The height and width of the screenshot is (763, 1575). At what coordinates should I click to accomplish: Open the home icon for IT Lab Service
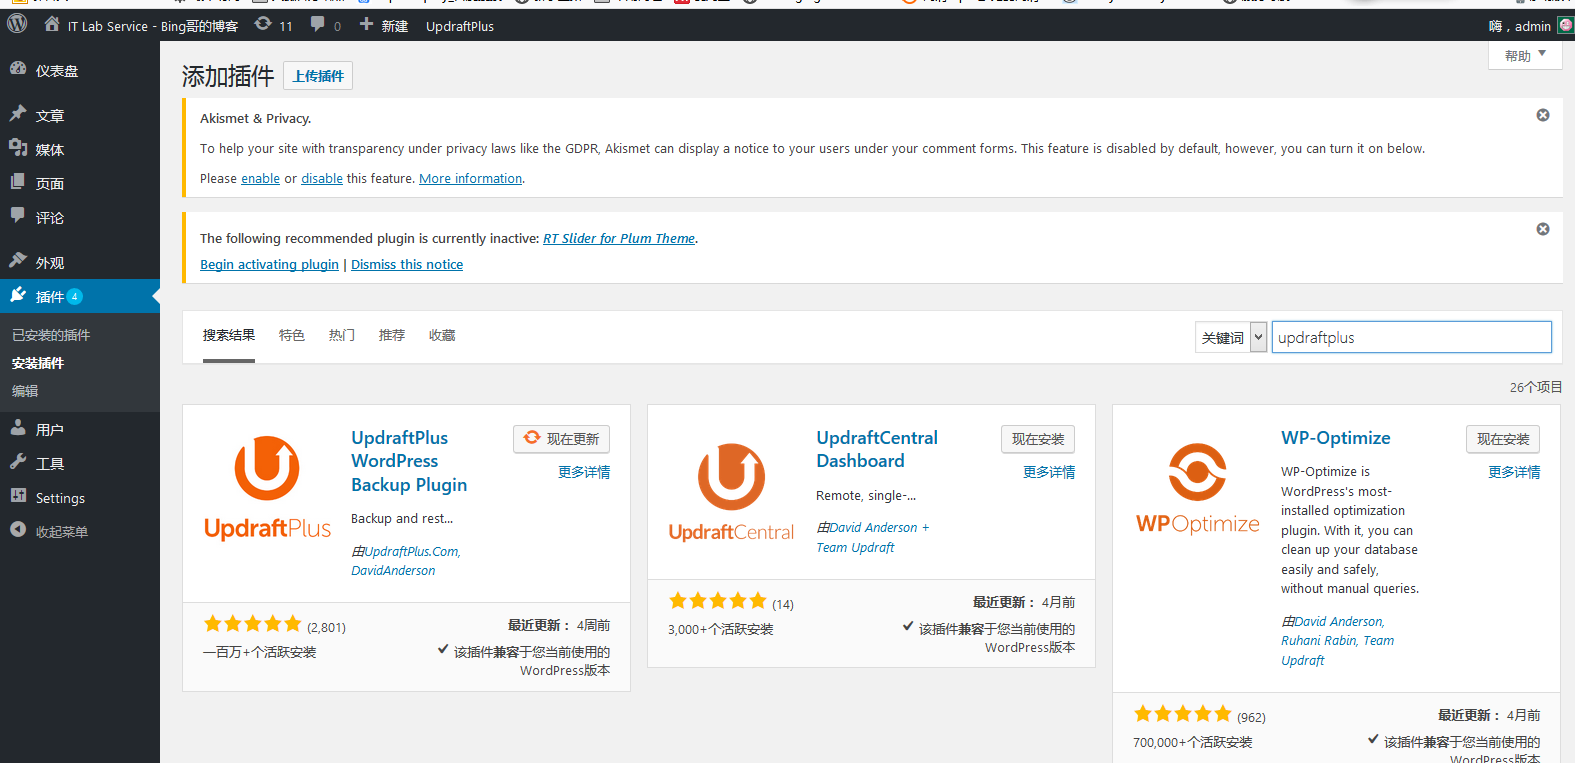click(x=52, y=25)
